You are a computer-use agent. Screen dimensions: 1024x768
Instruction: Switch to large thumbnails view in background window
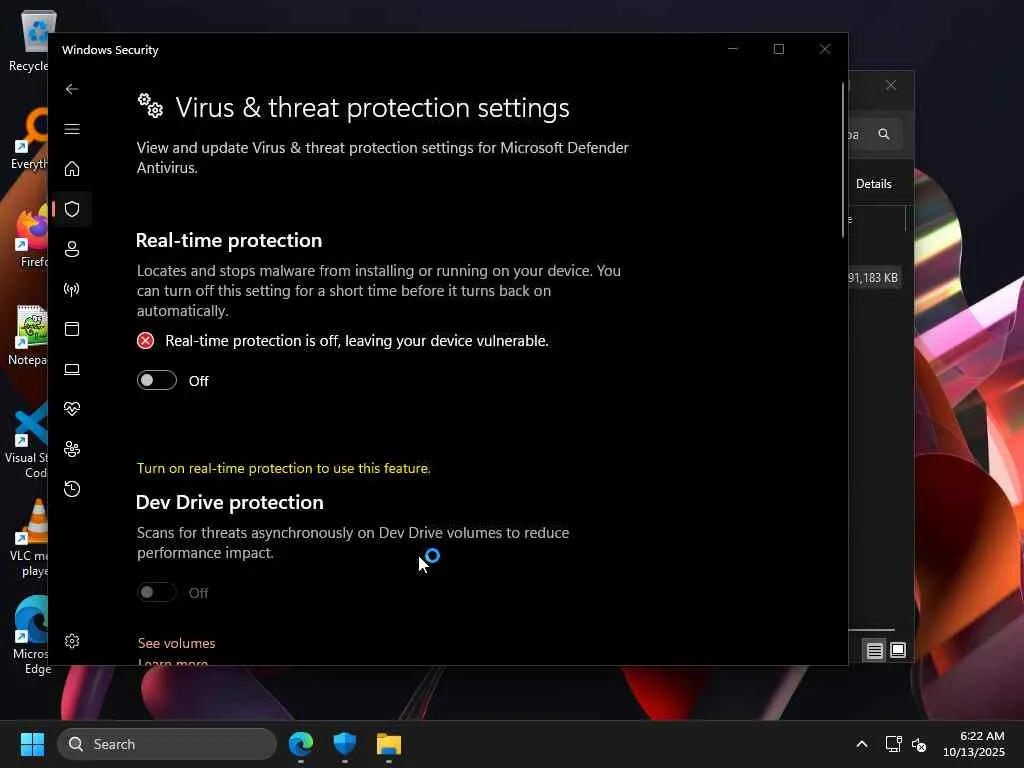(x=898, y=650)
